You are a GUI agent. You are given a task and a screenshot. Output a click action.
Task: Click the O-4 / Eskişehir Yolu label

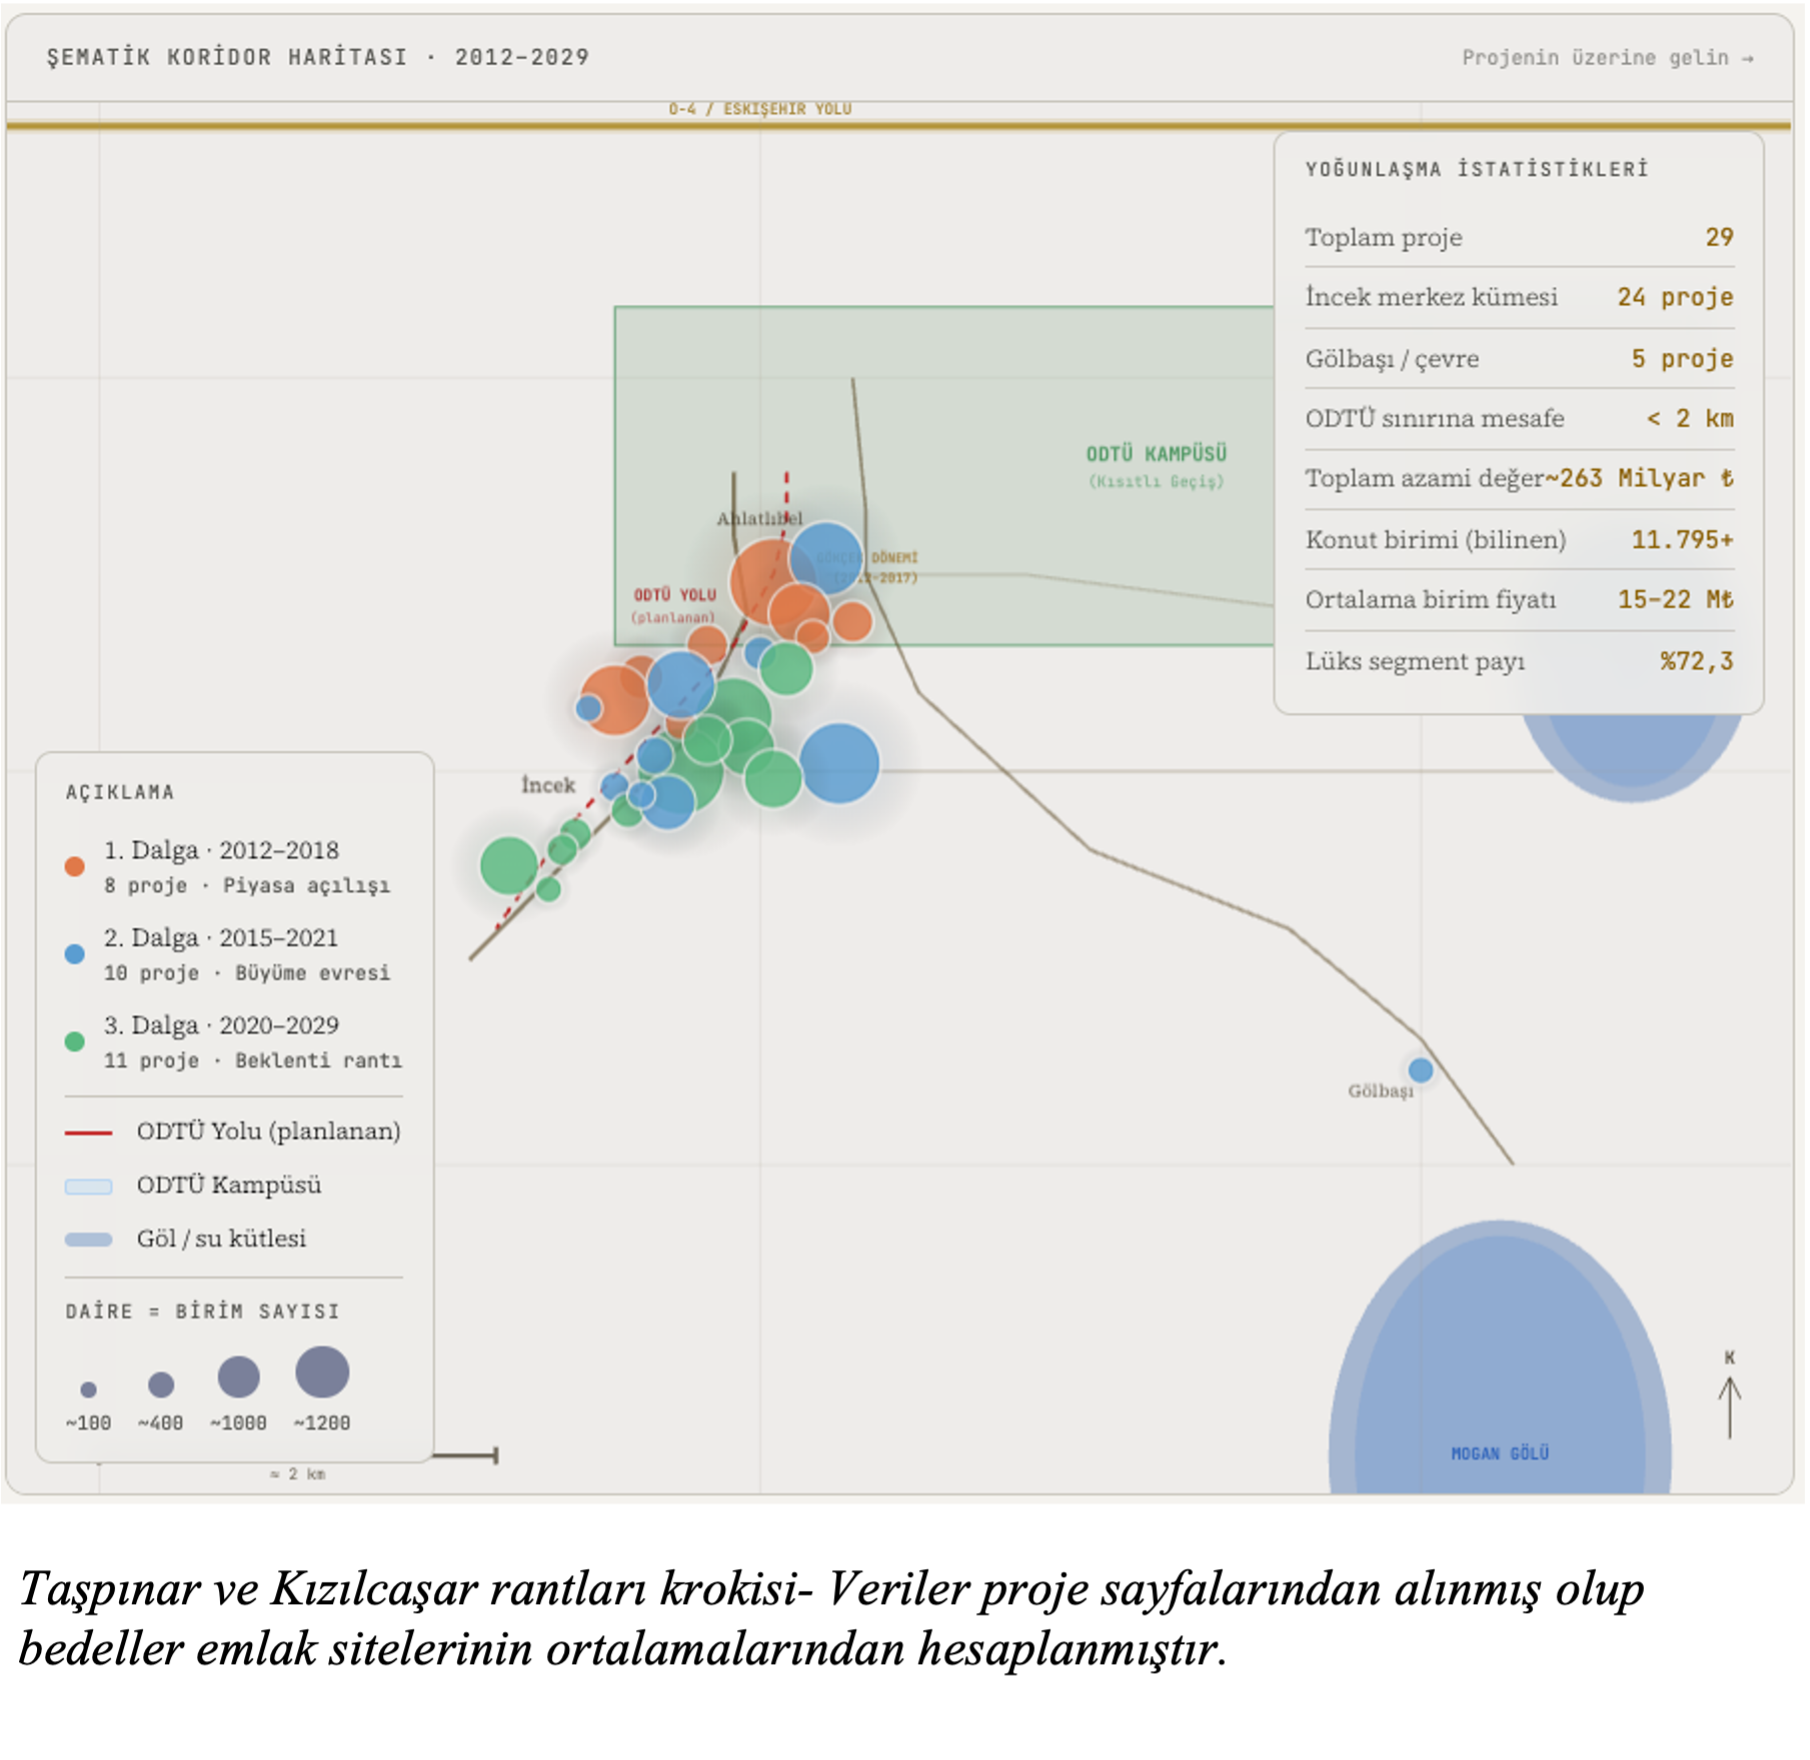click(760, 109)
